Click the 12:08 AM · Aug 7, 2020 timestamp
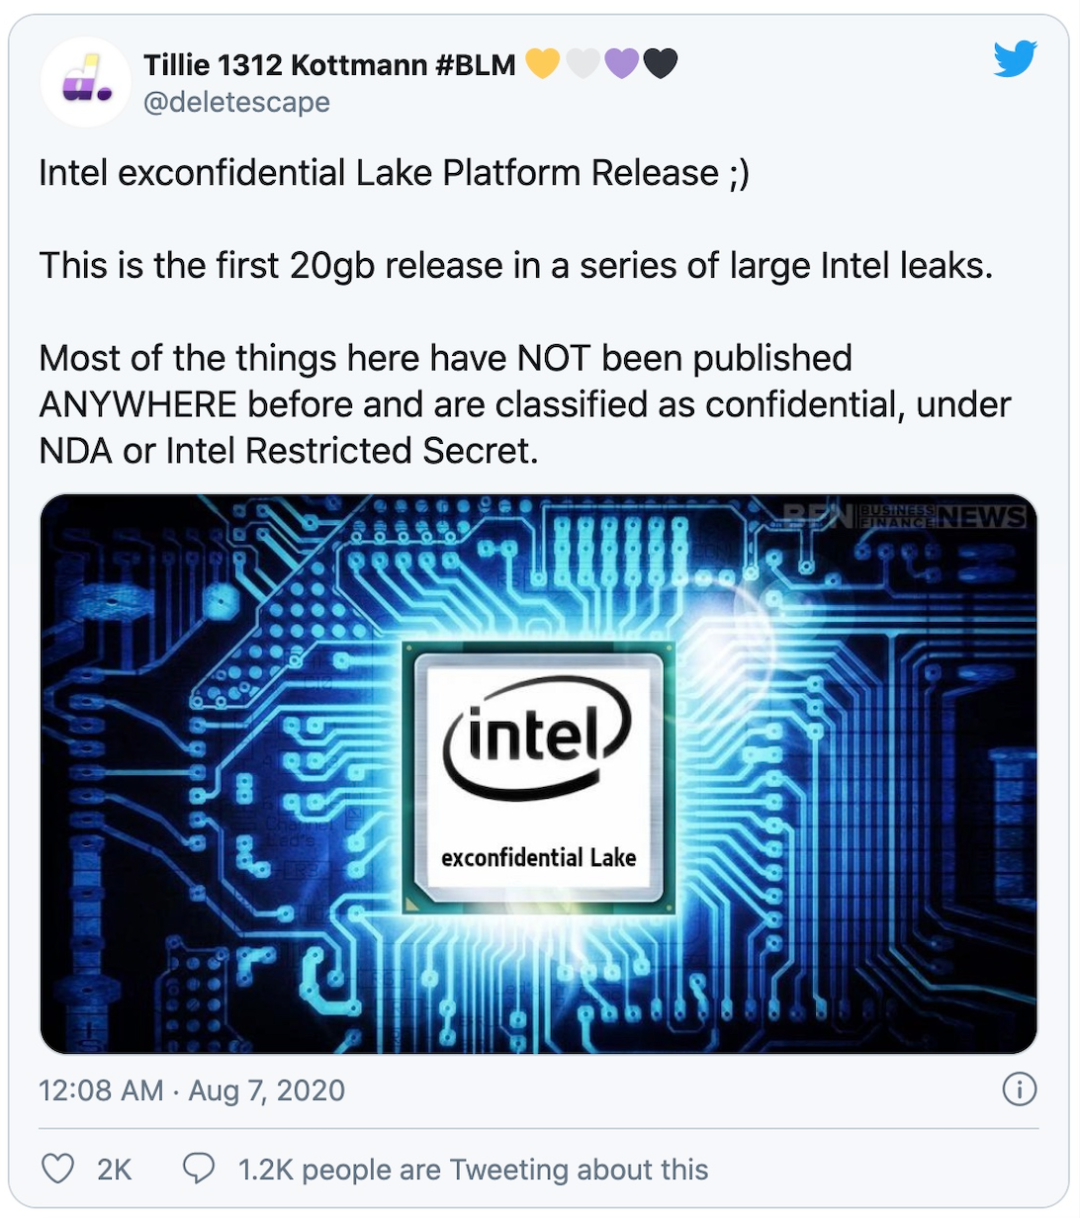Screen dimensions: 1080x1218 pos(192,1090)
